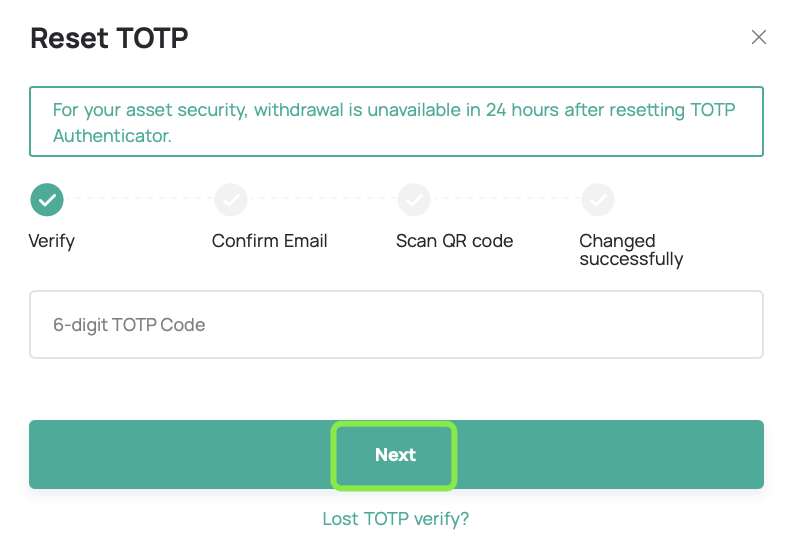Screen dimensions: 790x556
Task: Click the green Verify step checkmark icon
Action: [47, 200]
